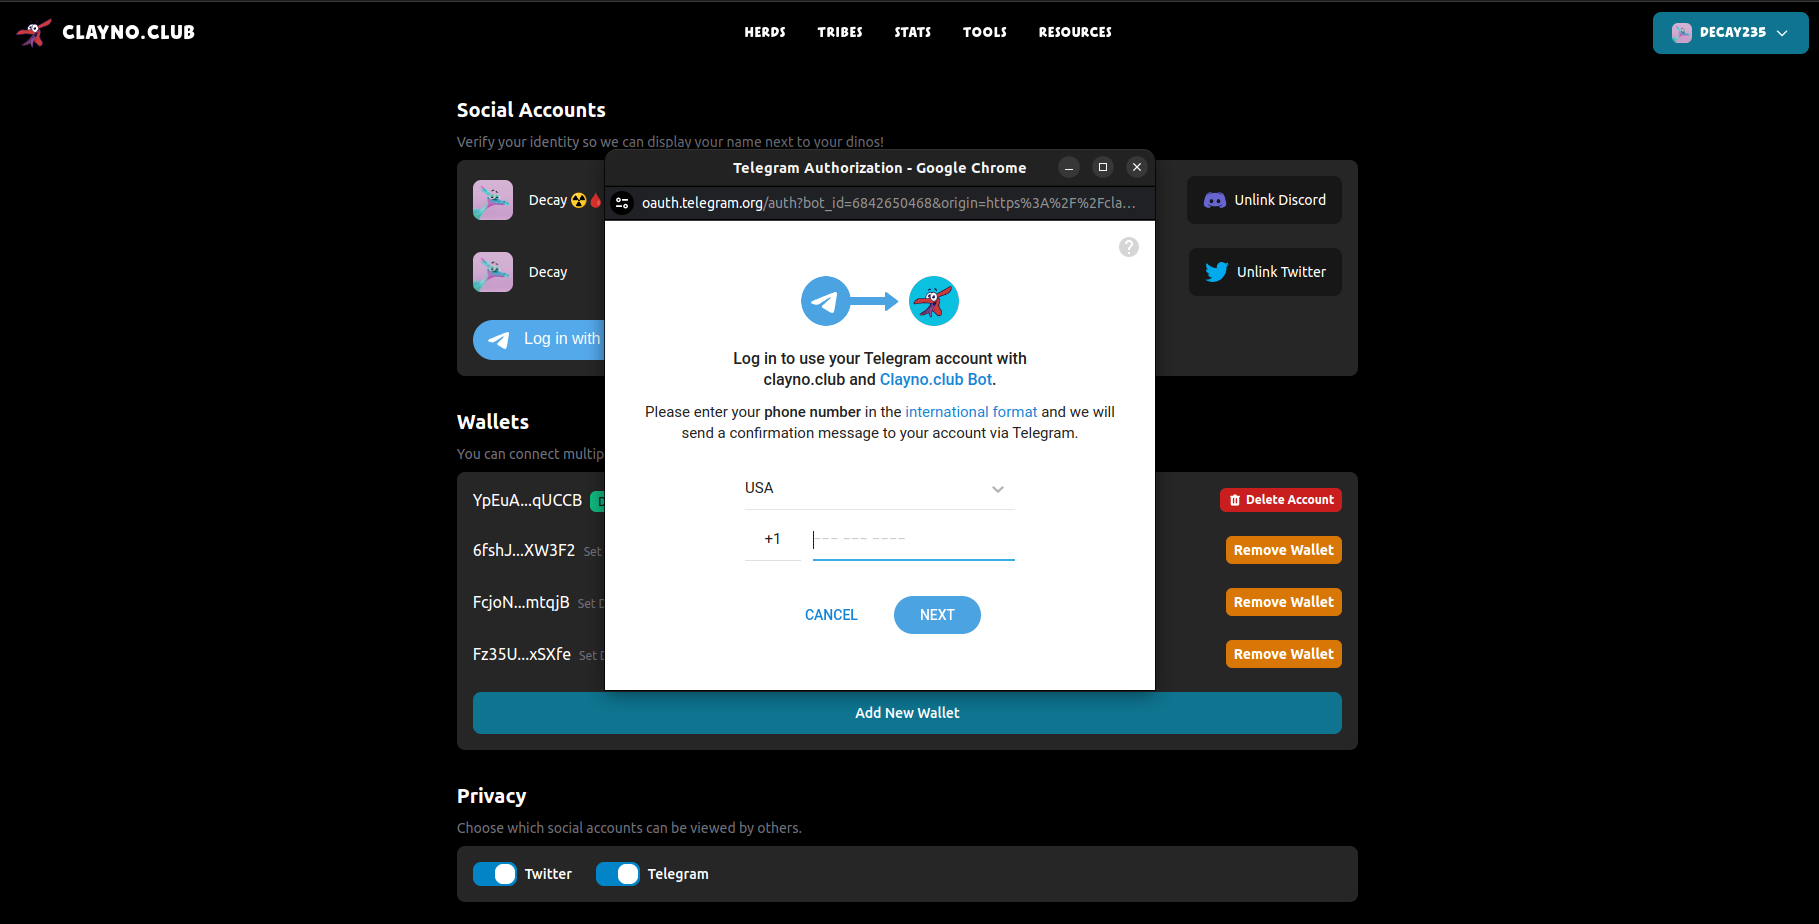Minimize the Telegram Authorization window
Viewport: 1819px width, 924px height.
click(1069, 167)
